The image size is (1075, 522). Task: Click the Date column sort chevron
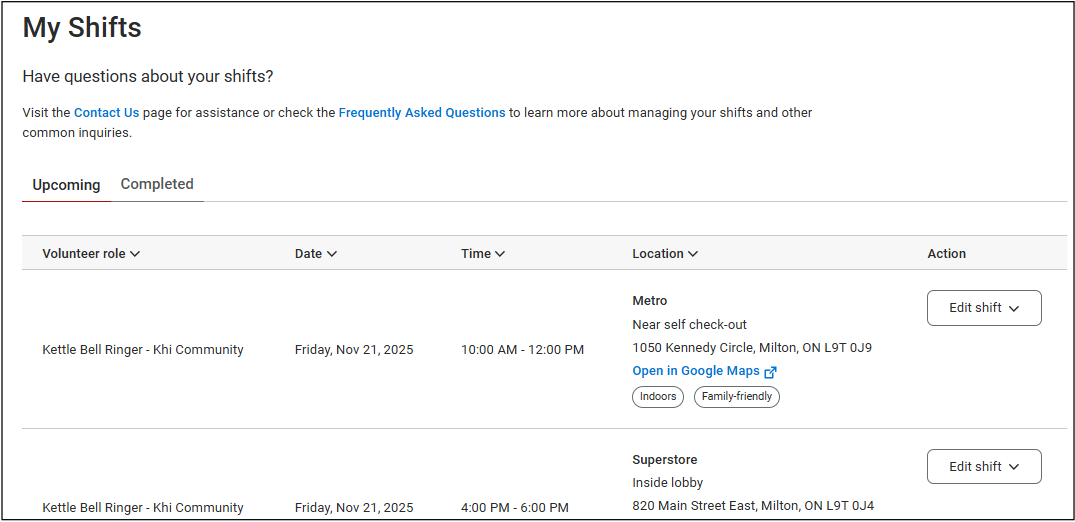(332, 254)
